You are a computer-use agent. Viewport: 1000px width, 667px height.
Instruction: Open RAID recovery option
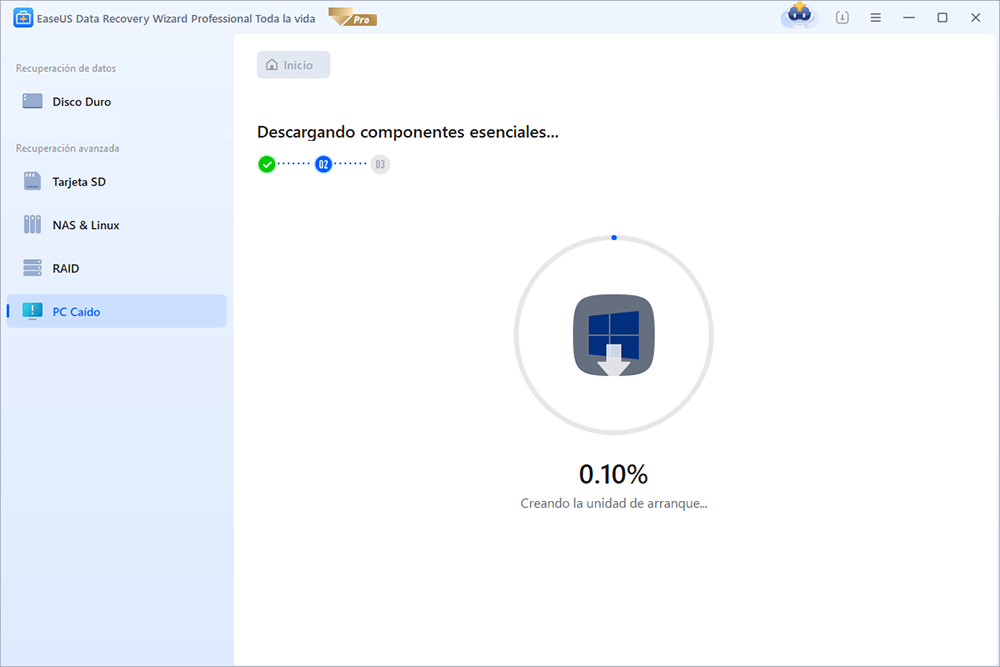point(117,268)
